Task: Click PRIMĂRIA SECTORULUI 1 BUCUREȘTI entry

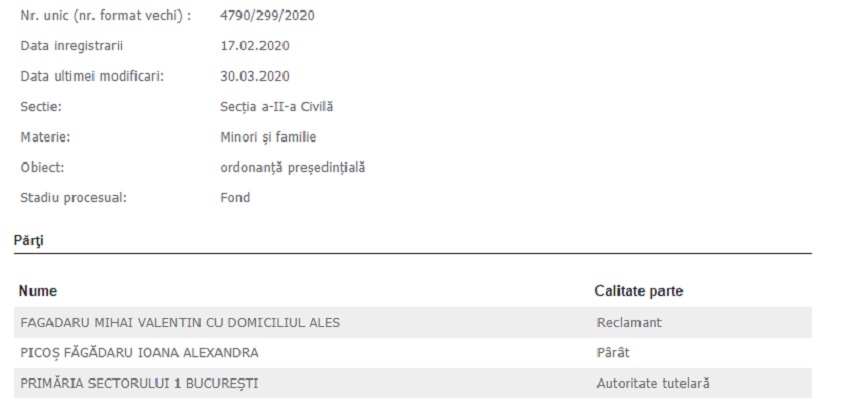Action: click(x=140, y=383)
